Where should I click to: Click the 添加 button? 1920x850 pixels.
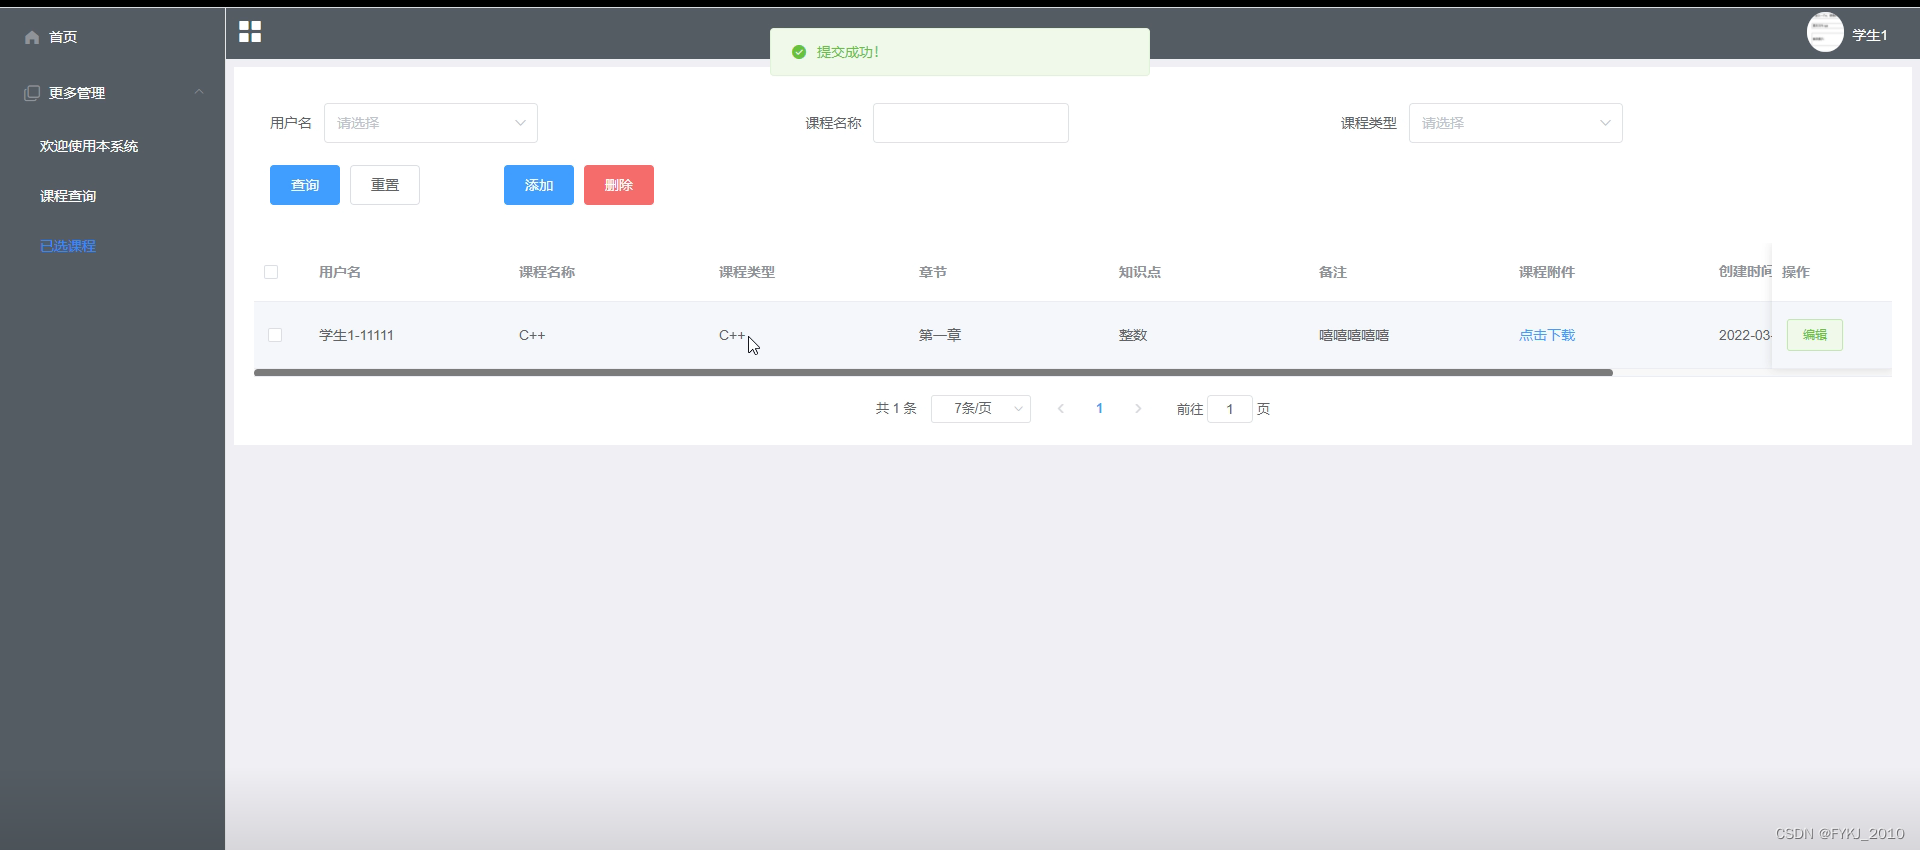pyautogui.click(x=539, y=185)
